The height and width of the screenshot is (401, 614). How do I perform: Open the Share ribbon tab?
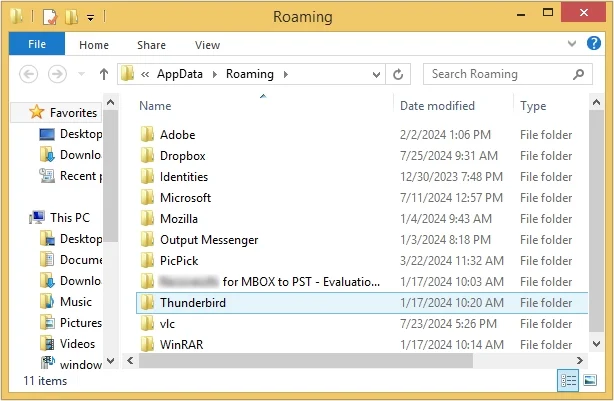[151, 45]
